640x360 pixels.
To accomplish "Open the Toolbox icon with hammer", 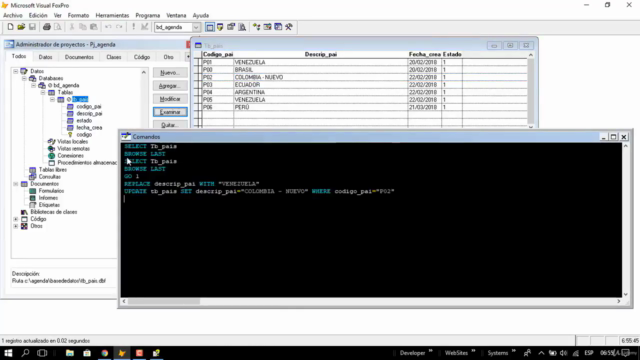I will click(289, 27).
